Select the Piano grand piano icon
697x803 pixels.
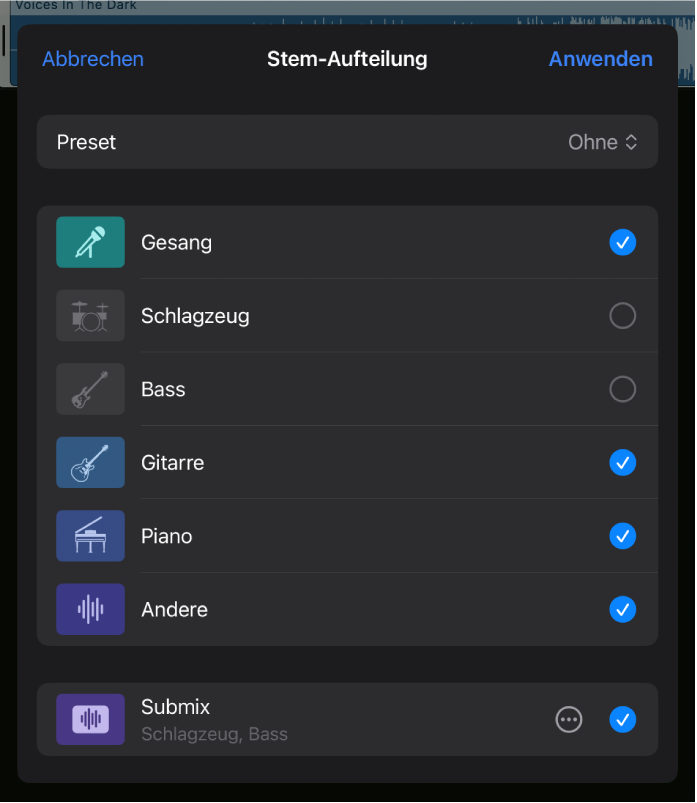89,536
